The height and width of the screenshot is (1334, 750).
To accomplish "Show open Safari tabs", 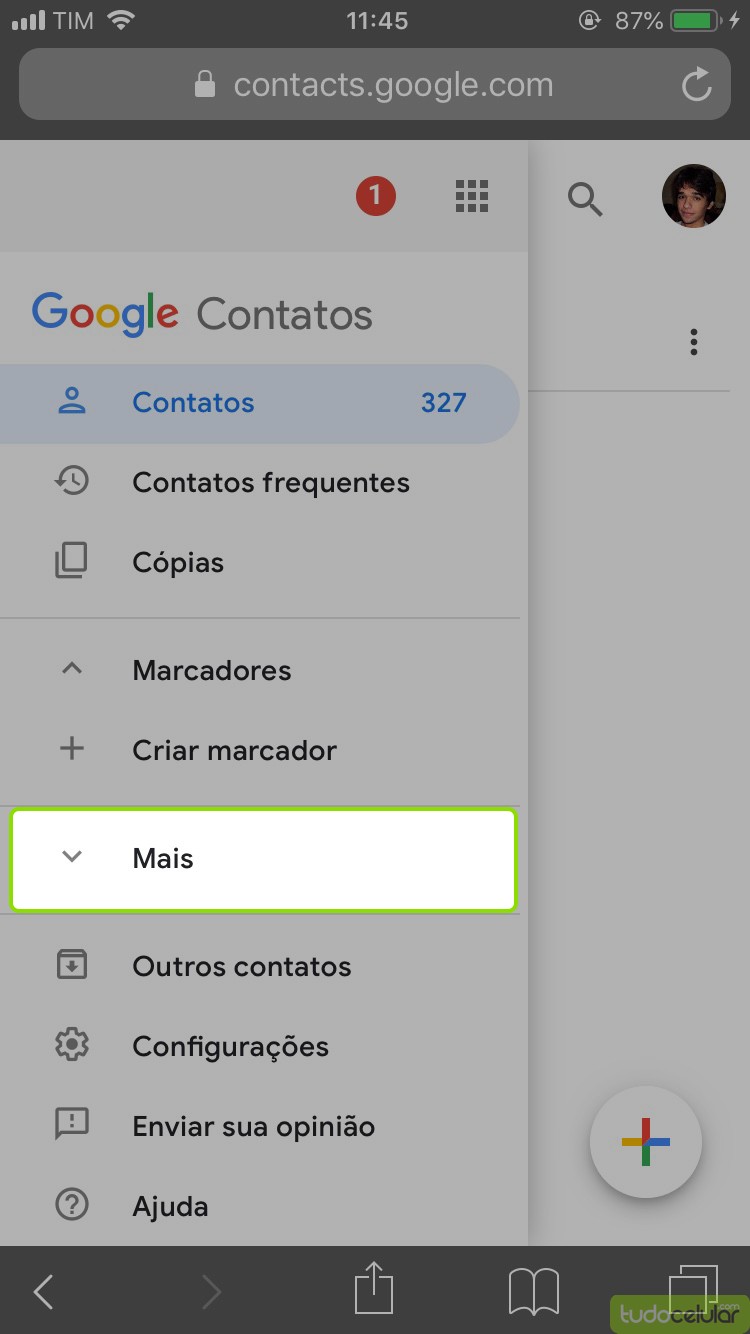I will (691, 1289).
